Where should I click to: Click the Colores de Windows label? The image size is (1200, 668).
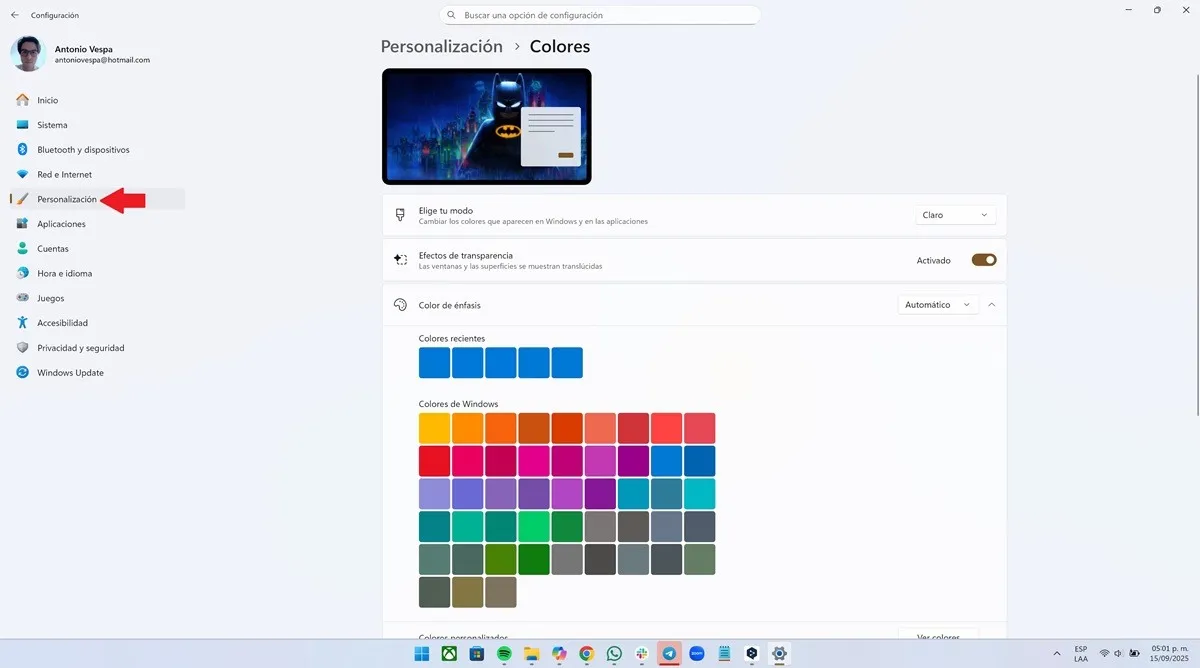click(x=458, y=404)
